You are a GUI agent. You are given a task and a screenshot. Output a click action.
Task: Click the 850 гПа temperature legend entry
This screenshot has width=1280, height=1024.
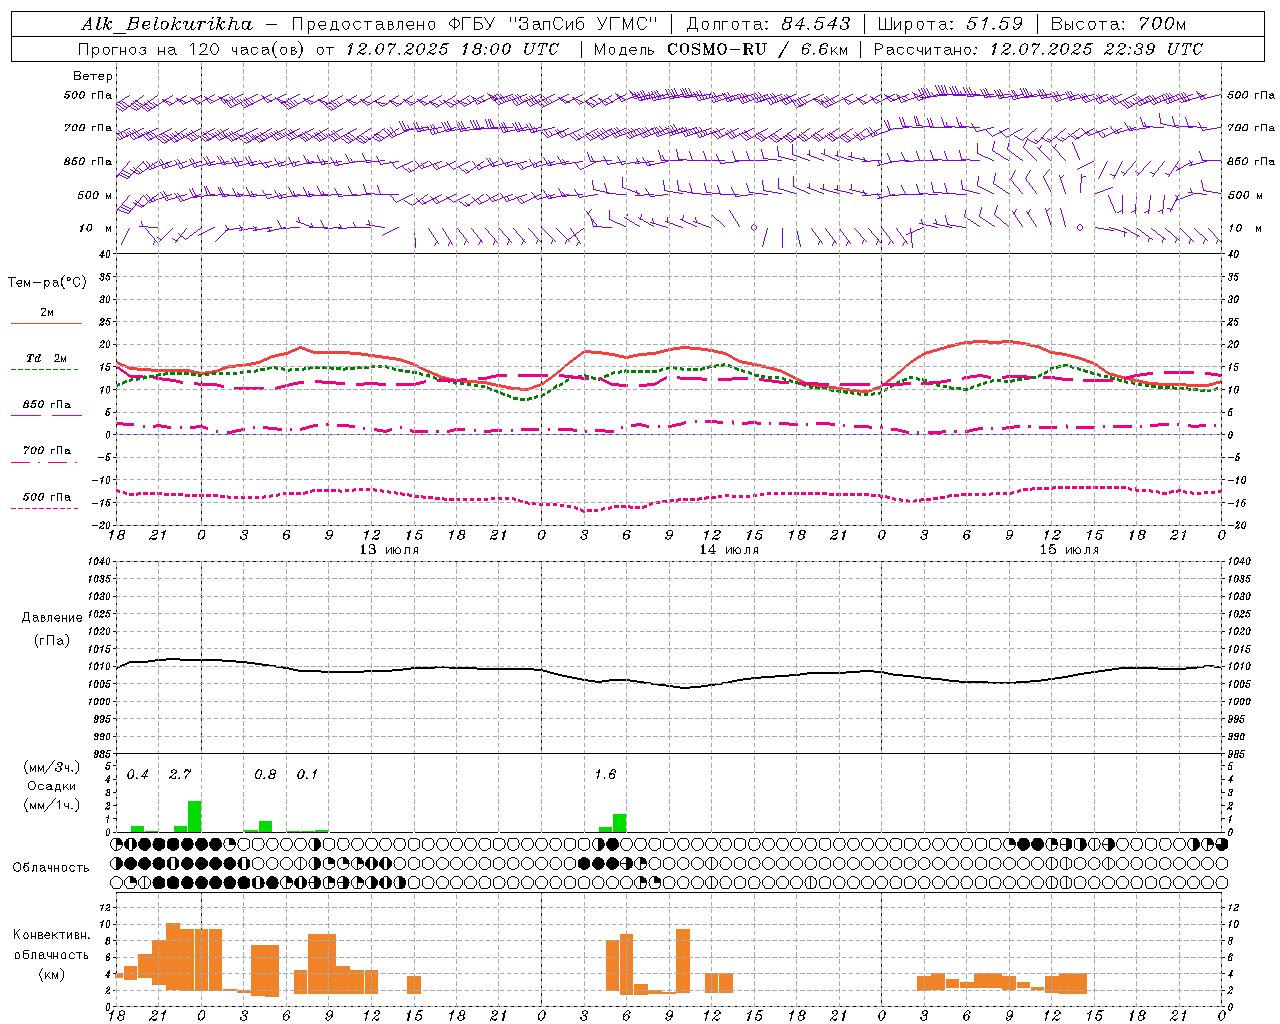(47, 405)
